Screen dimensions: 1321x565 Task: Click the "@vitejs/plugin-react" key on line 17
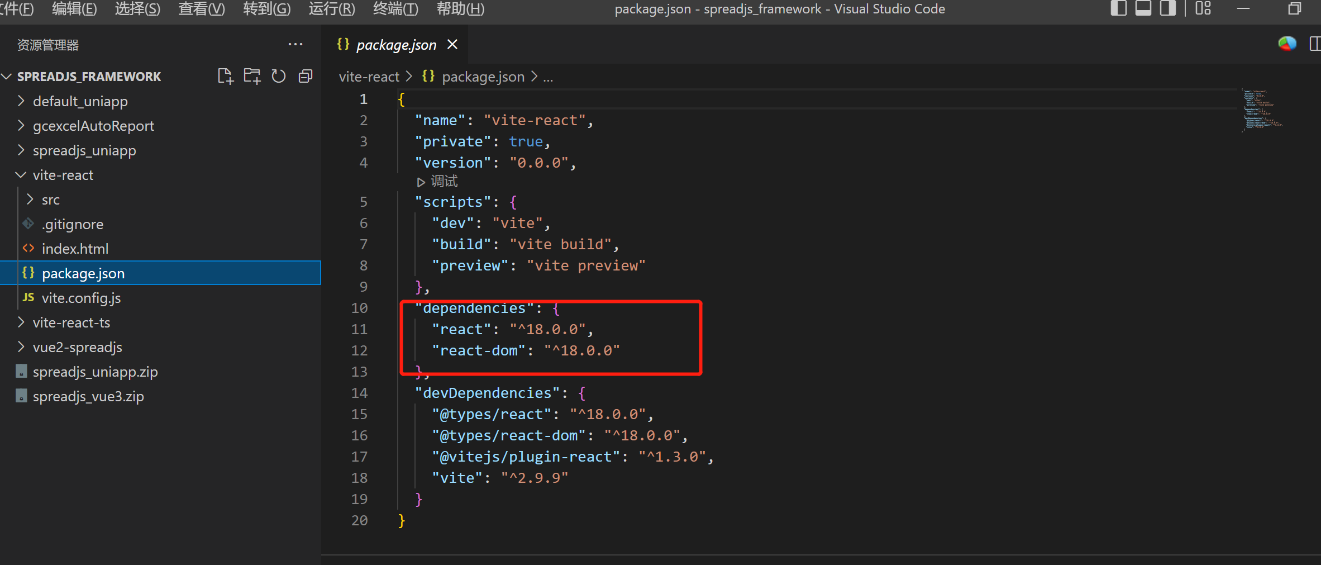[x=530, y=456]
